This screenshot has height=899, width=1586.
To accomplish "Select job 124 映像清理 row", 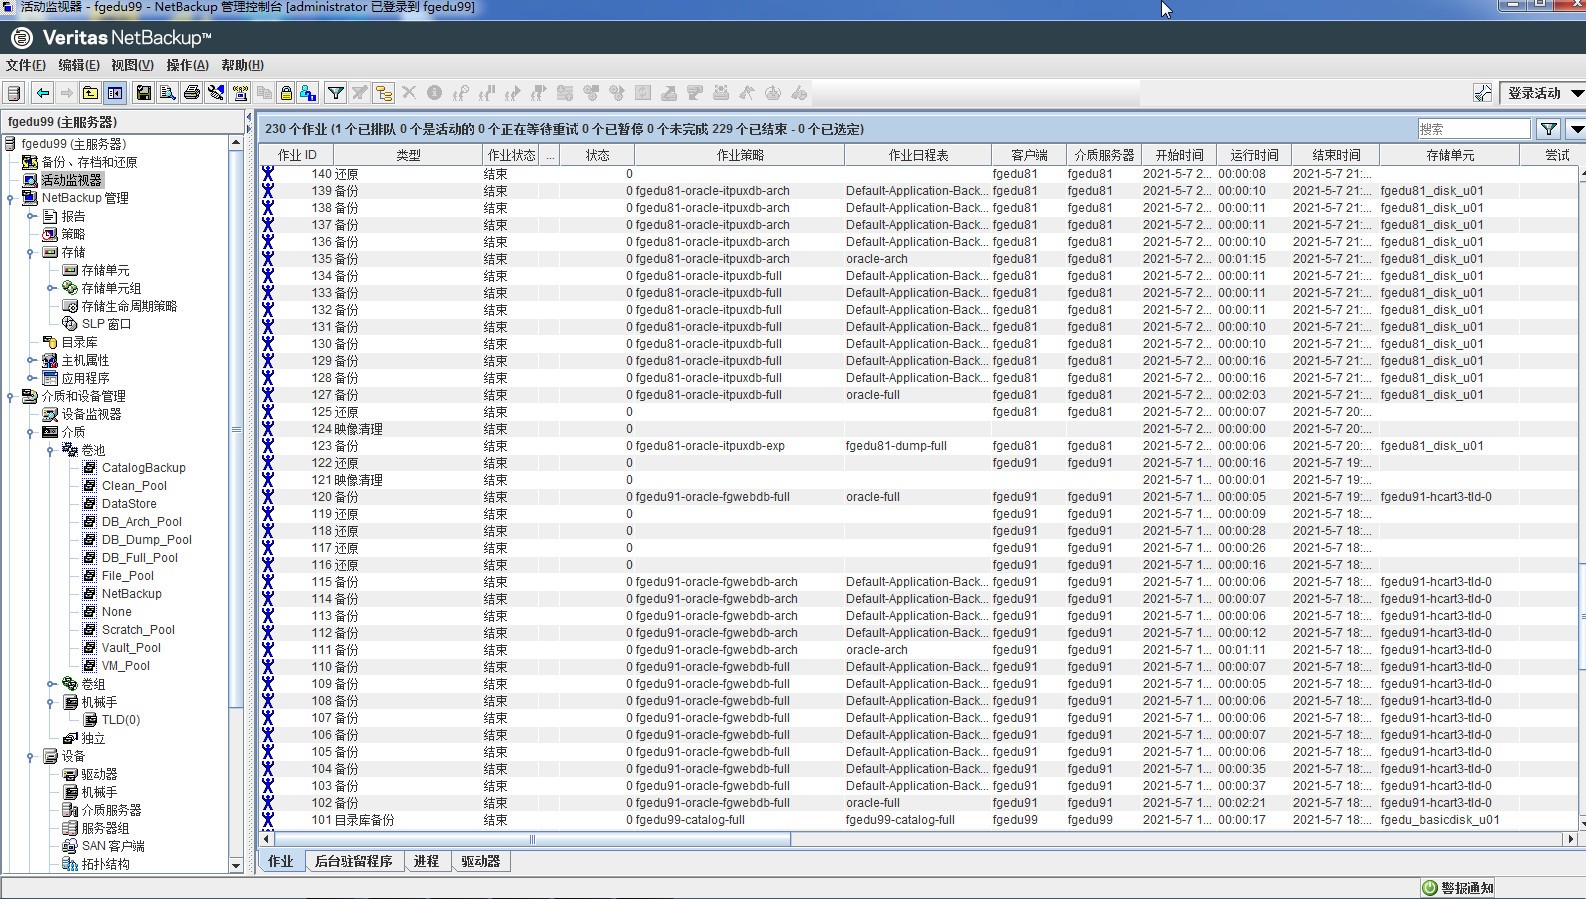I will [x=917, y=429].
